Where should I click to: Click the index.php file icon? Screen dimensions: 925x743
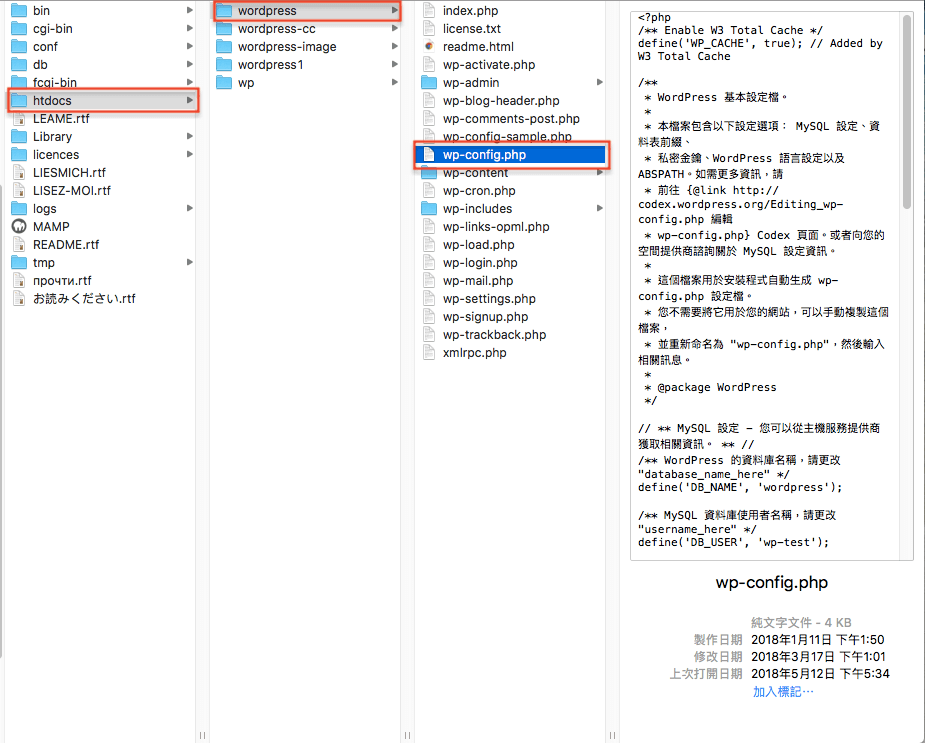tap(429, 11)
